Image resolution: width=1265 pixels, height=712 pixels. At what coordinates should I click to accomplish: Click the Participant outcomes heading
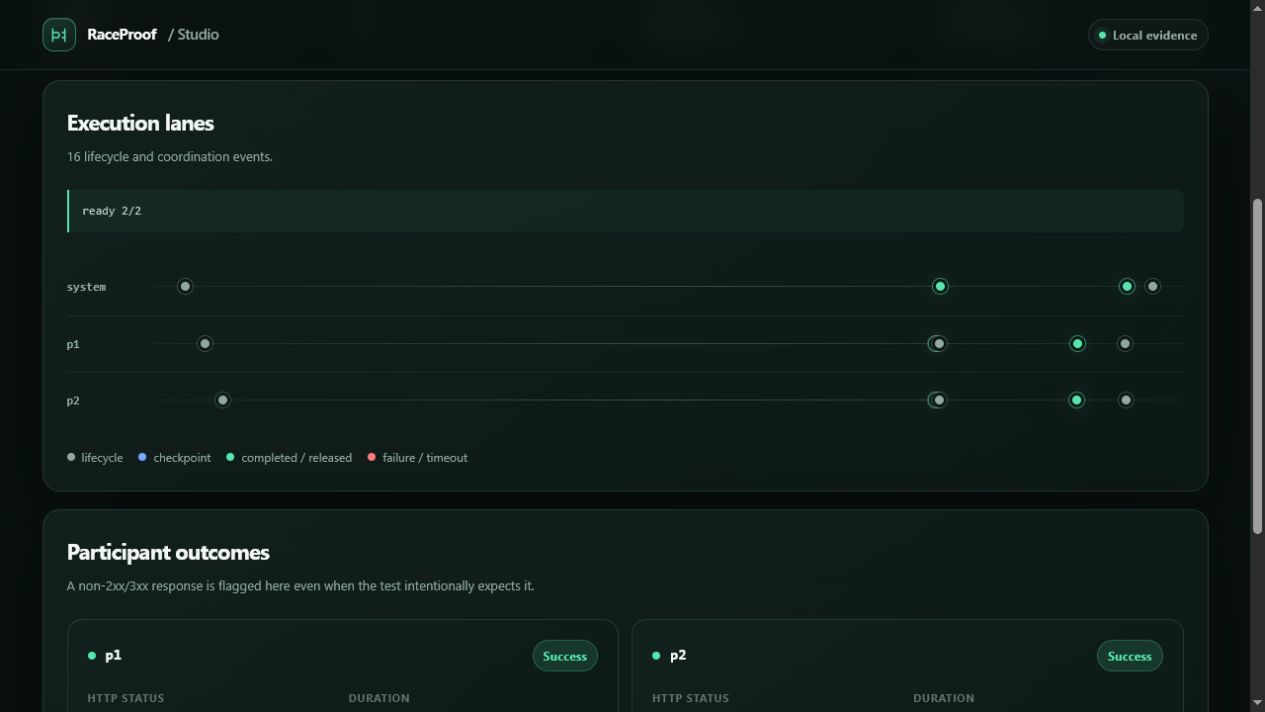[x=168, y=552]
